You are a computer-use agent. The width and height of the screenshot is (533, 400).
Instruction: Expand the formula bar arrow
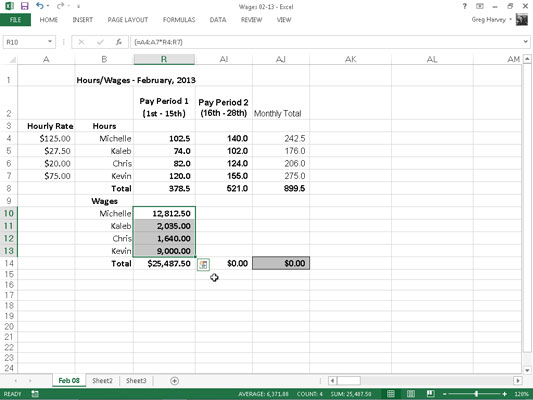coord(526,42)
